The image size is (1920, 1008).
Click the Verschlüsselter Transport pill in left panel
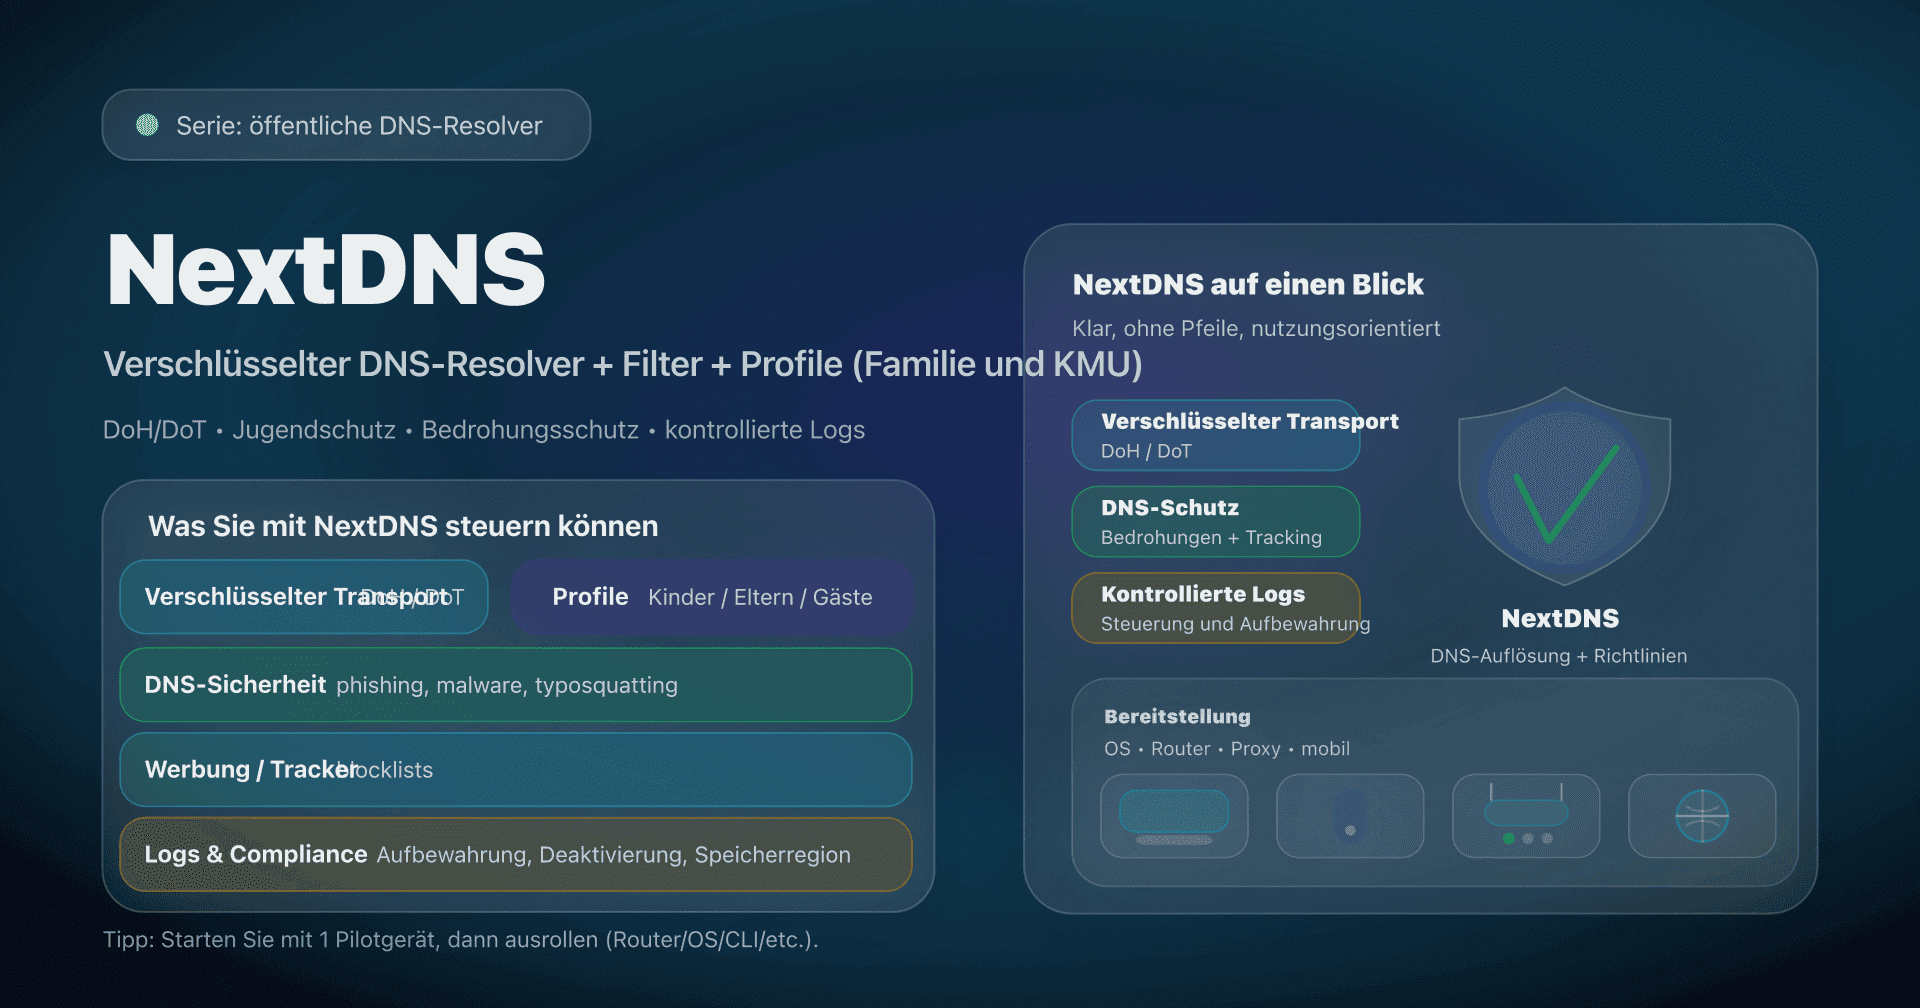[304, 597]
